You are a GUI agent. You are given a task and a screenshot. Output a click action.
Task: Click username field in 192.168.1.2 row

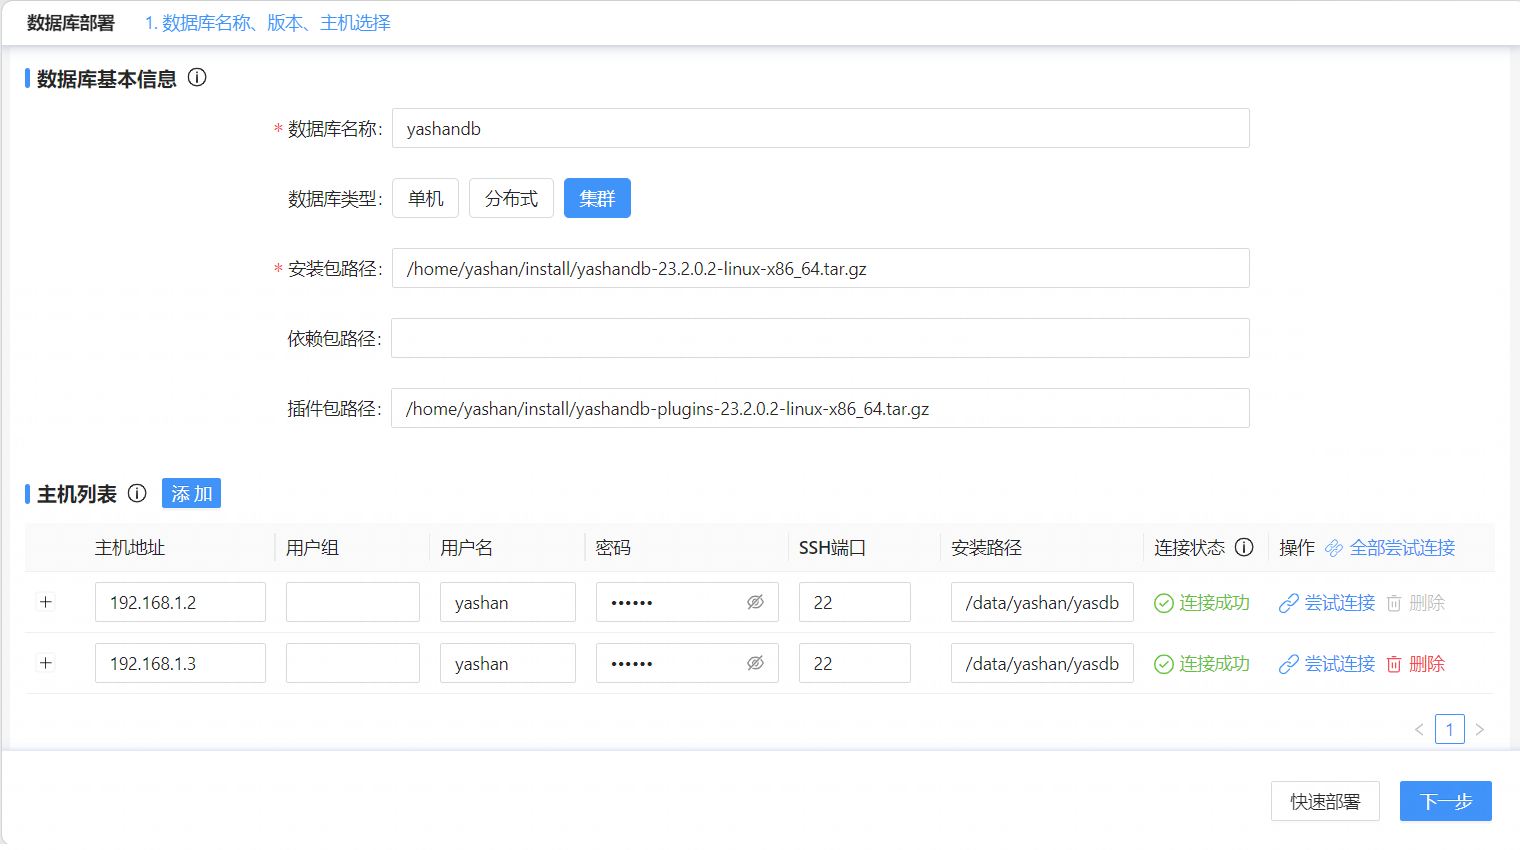pyautogui.click(x=508, y=602)
